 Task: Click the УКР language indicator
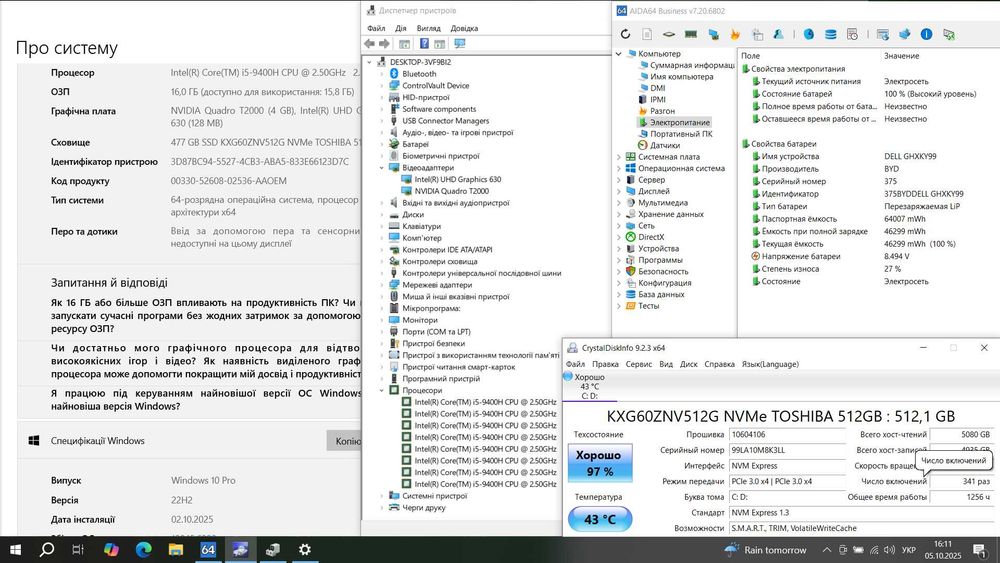pyautogui.click(x=909, y=550)
